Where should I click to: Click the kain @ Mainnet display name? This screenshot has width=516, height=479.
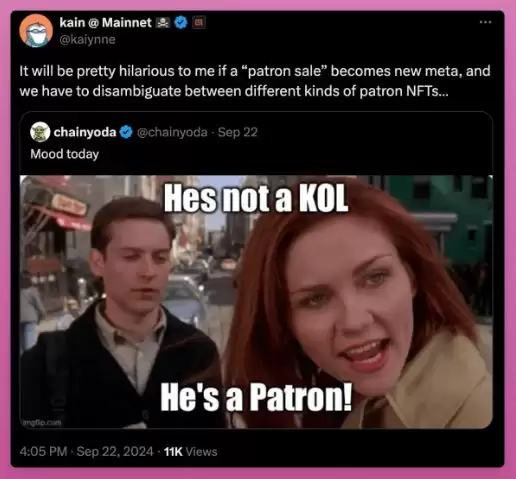click(x=106, y=22)
